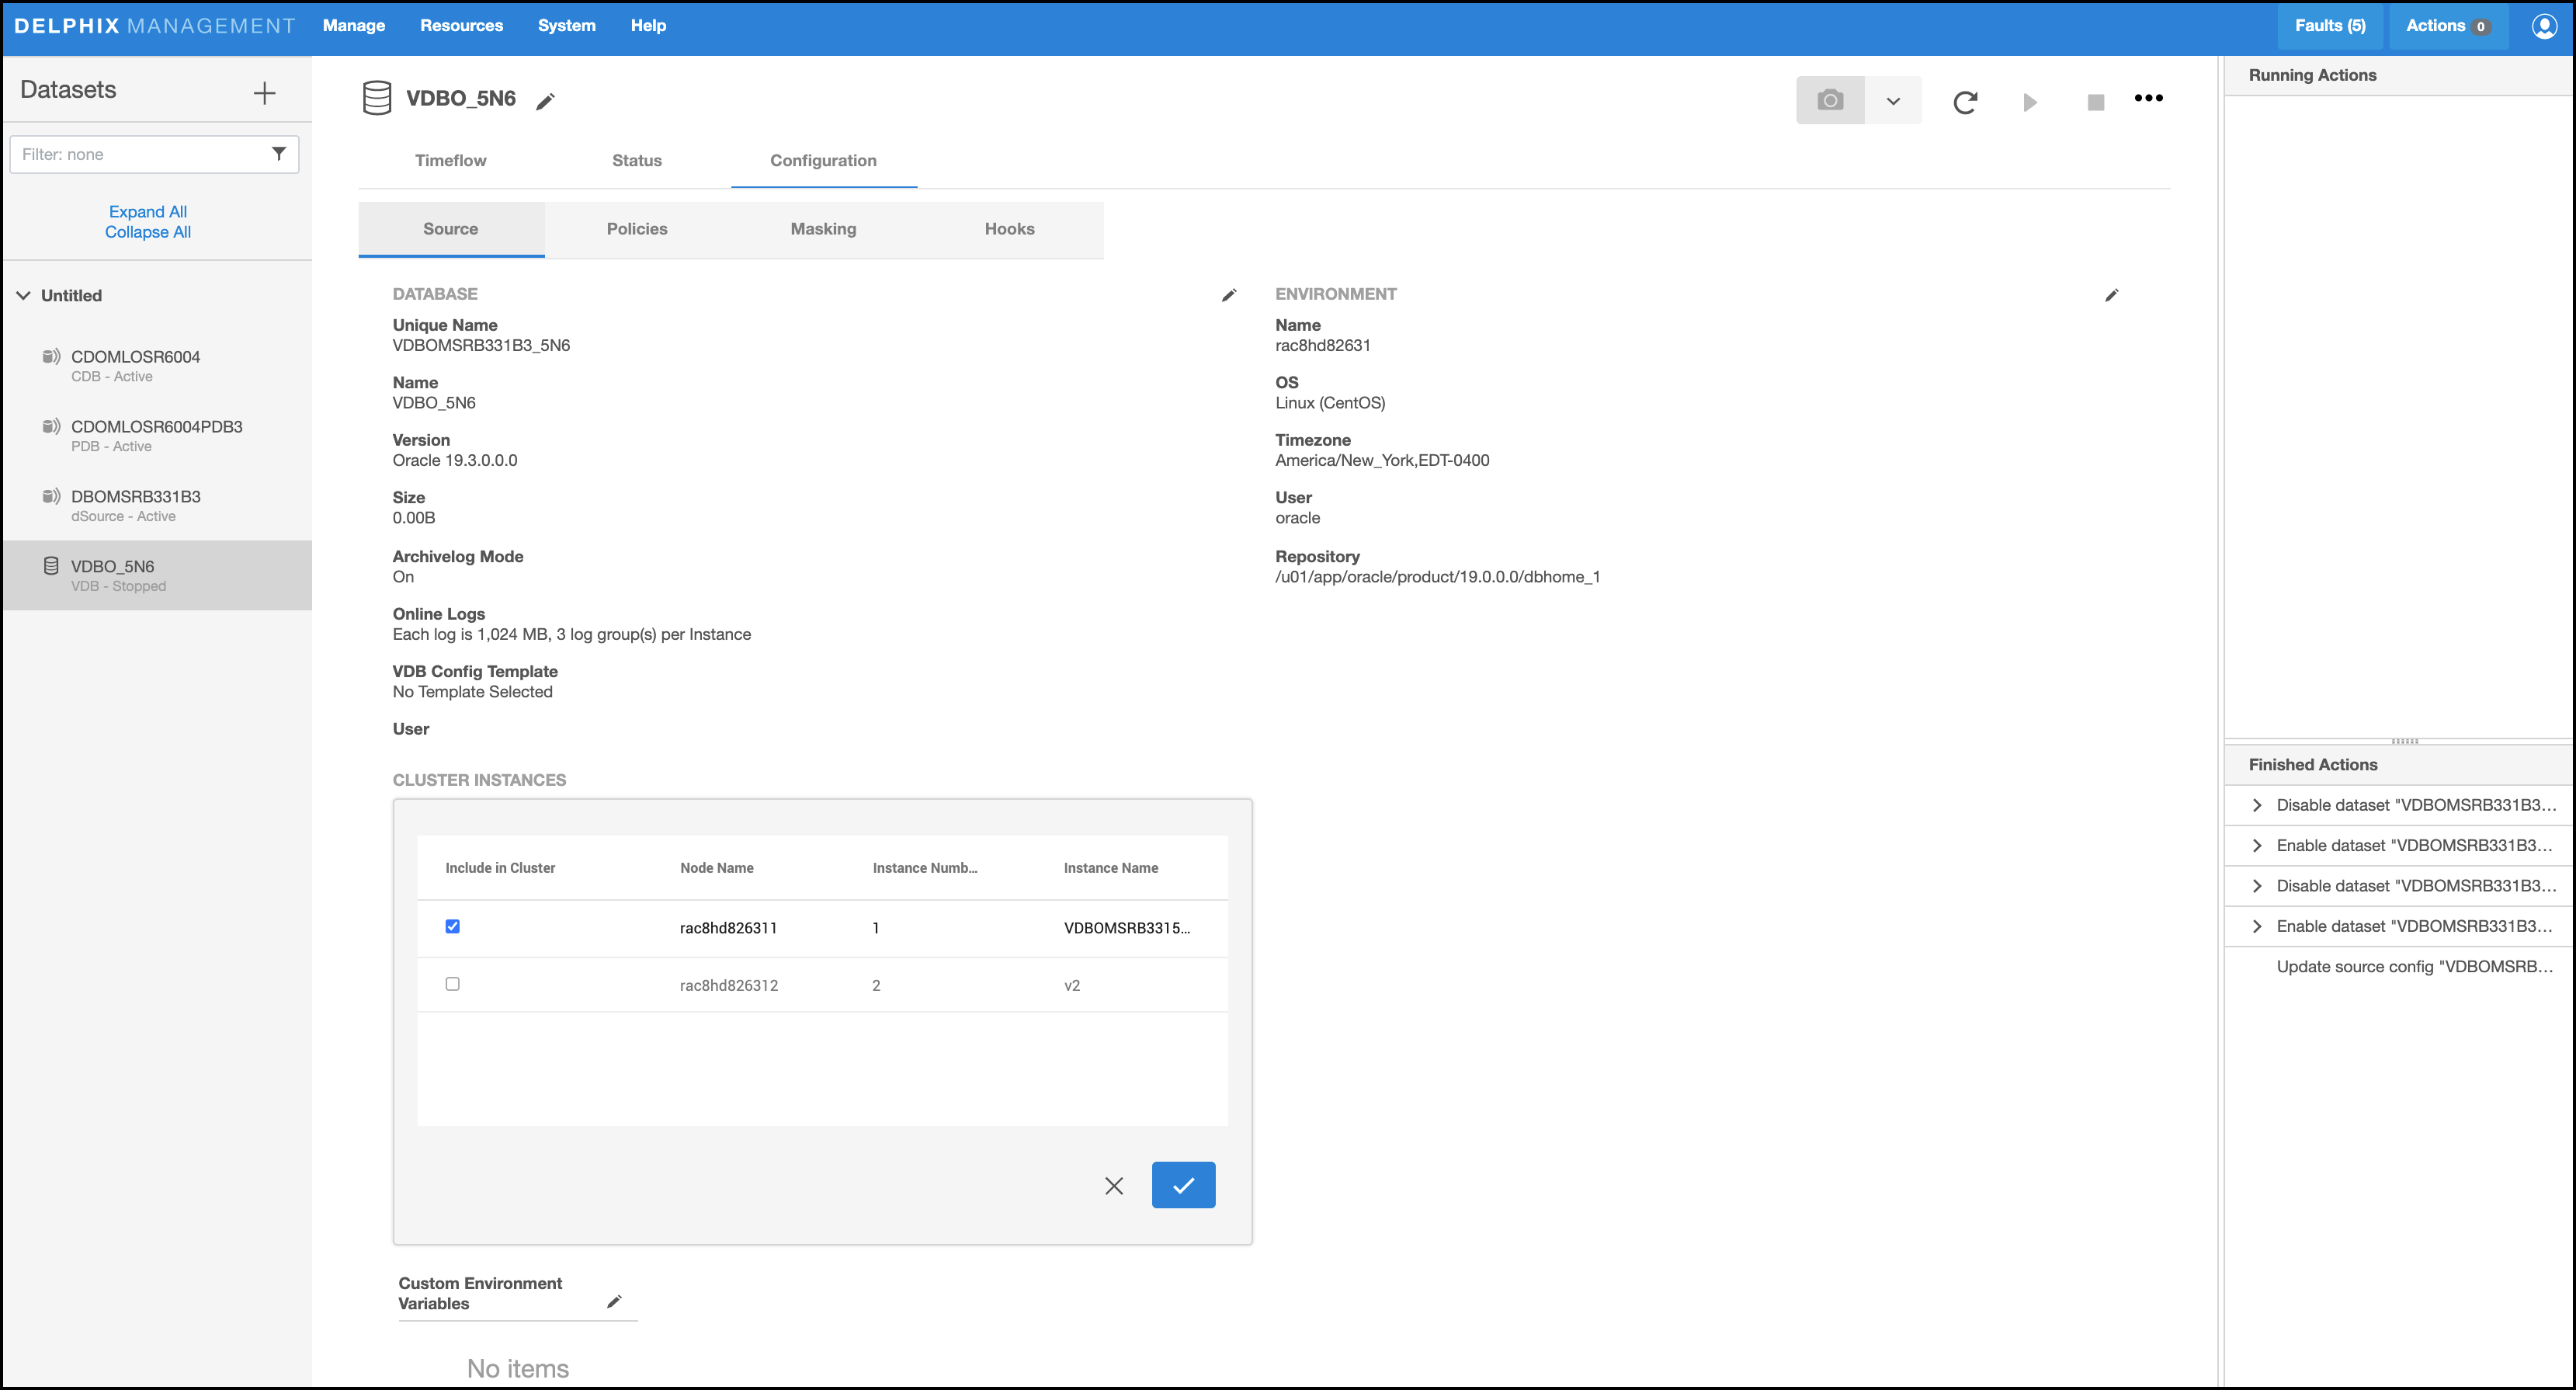Click the refresh VDB icon
Image resolution: width=2576 pixels, height=1390 pixels.
[x=1964, y=102]
